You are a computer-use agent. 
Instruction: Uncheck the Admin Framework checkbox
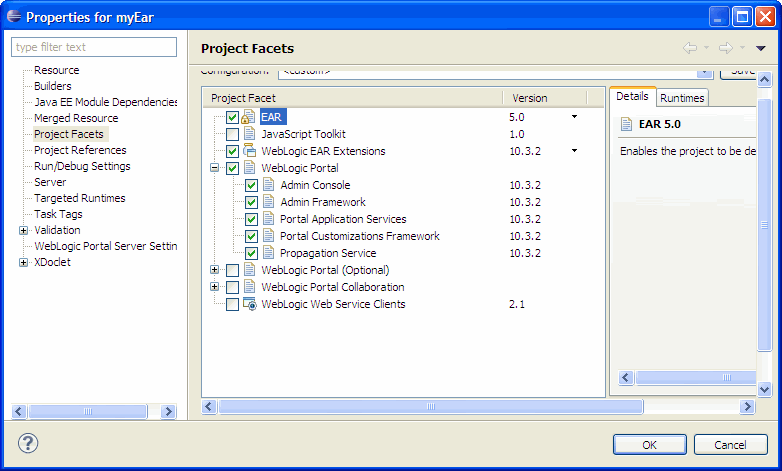coord(251,202)
